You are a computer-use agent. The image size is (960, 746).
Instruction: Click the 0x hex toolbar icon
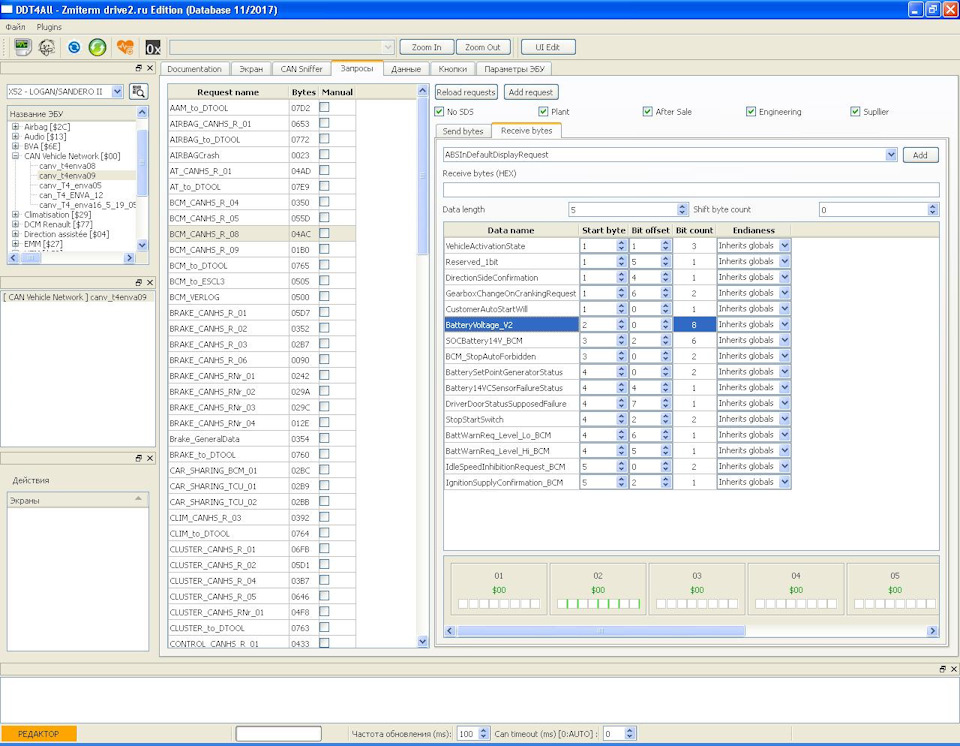(152, 47)
